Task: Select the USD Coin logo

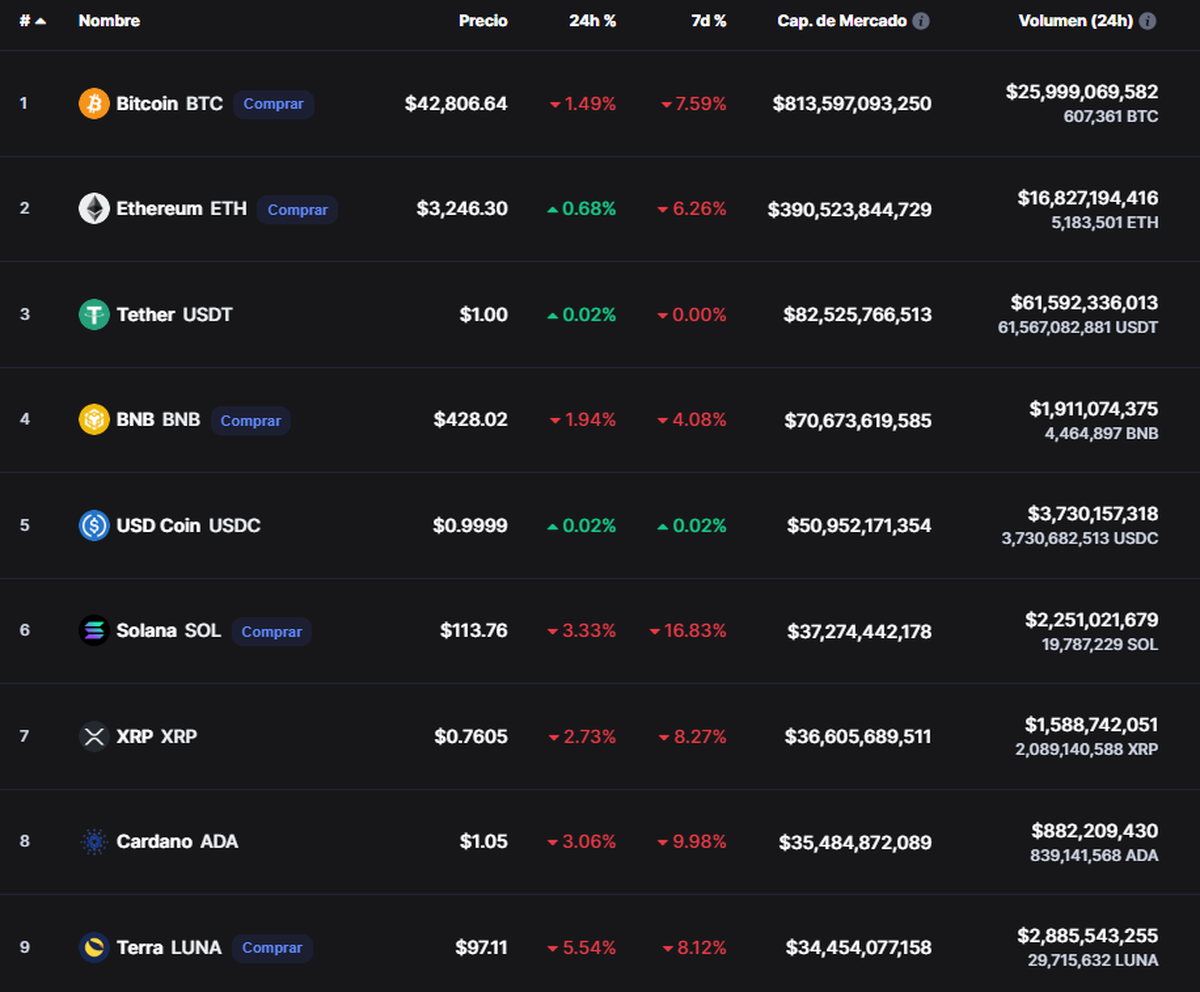Action: click(93, 525)
